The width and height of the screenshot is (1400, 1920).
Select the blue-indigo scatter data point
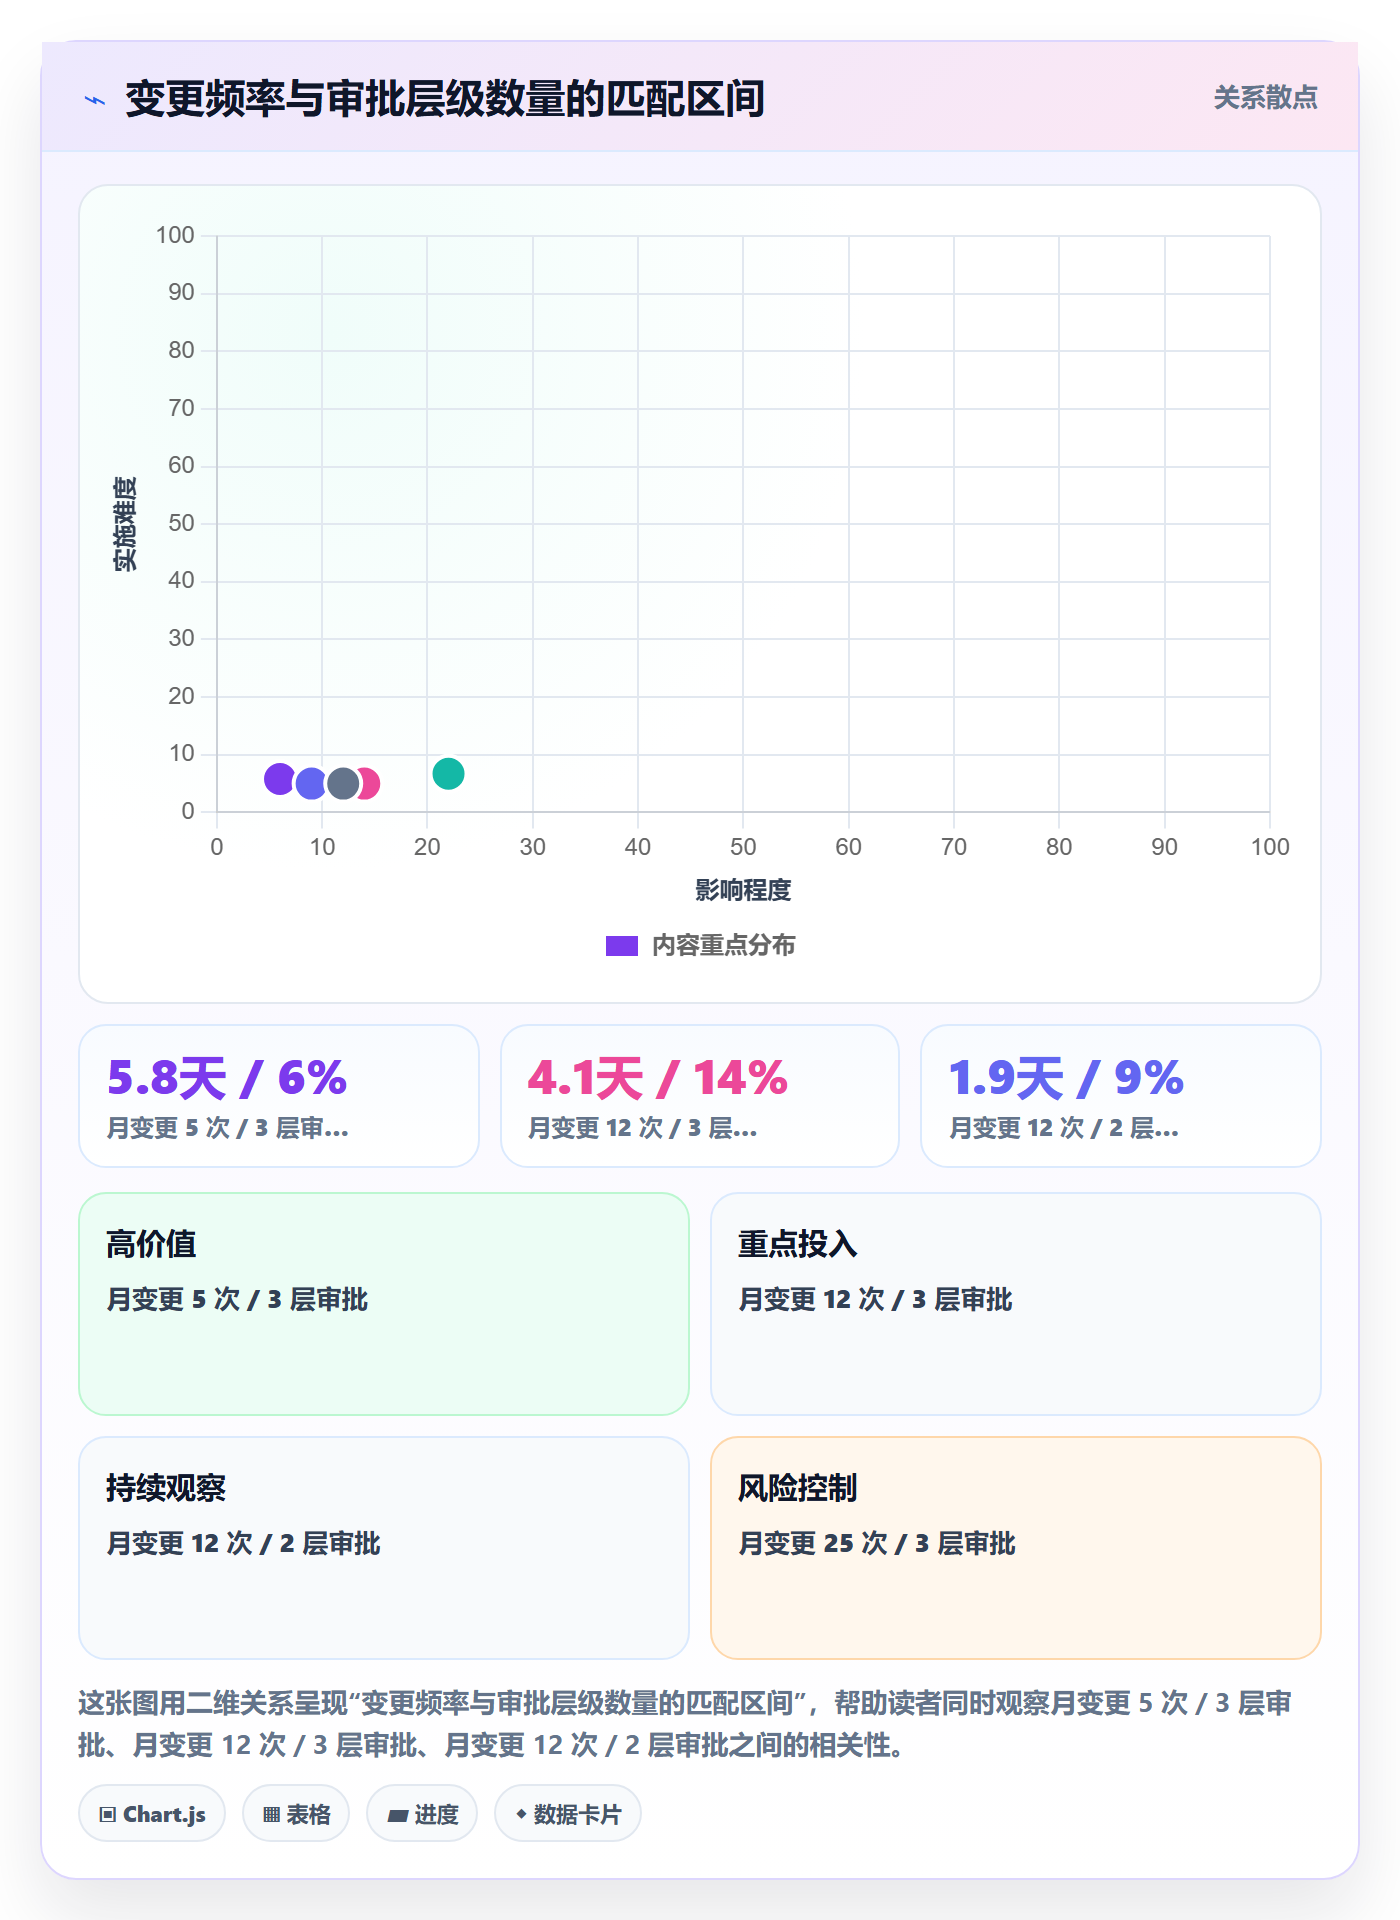(x=311, y=784)
